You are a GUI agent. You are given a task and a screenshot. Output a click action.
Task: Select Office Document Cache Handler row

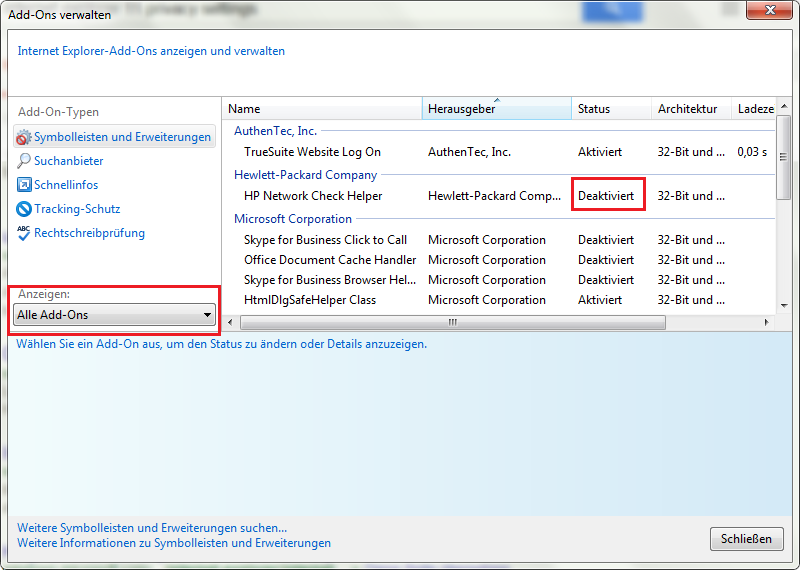(330, 260)
